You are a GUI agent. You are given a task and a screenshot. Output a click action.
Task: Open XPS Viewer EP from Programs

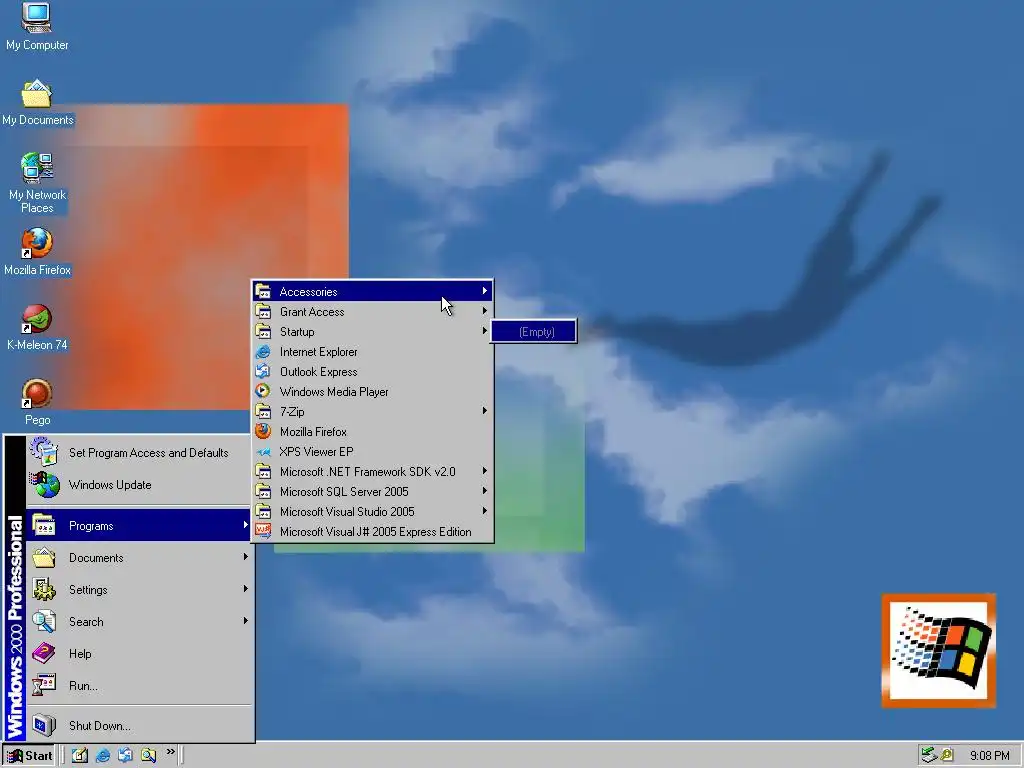pyautogui.click(x=372, y=452)
